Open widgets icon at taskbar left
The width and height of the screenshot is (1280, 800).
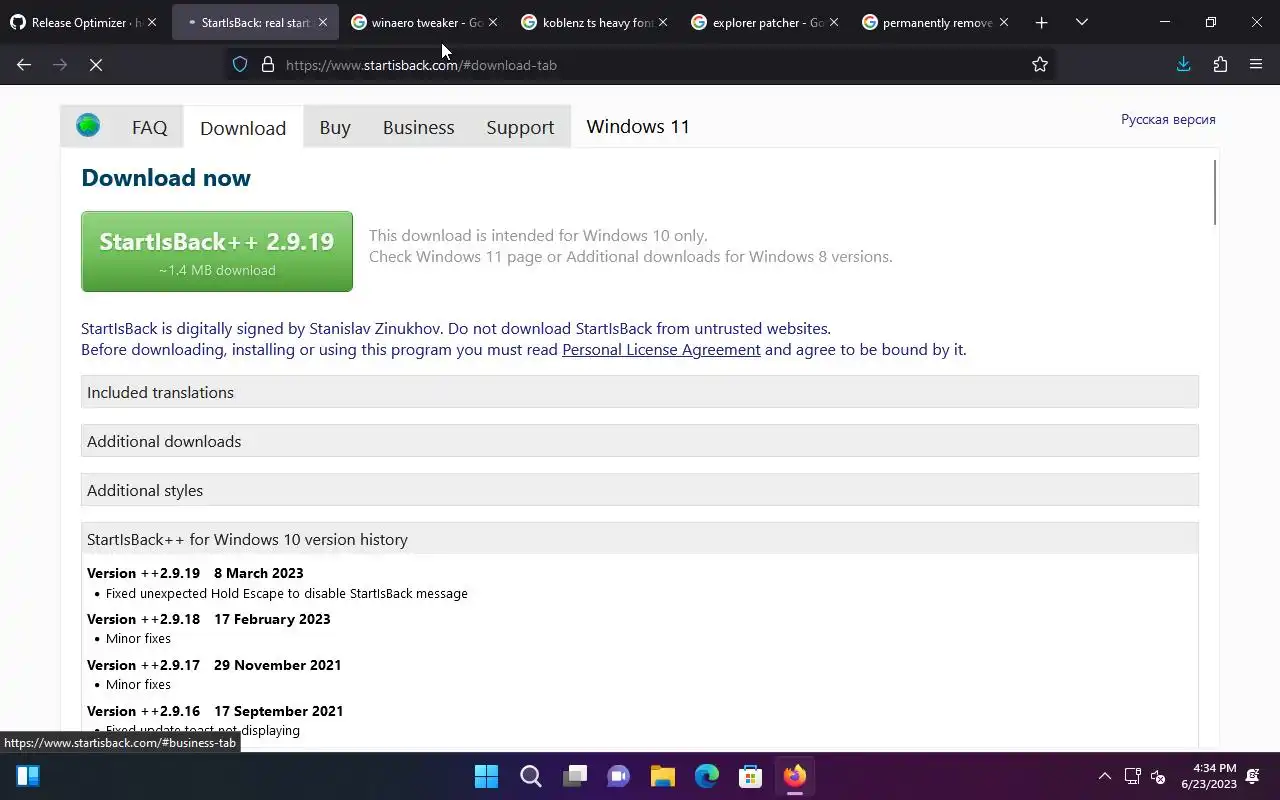click(28, 776)
